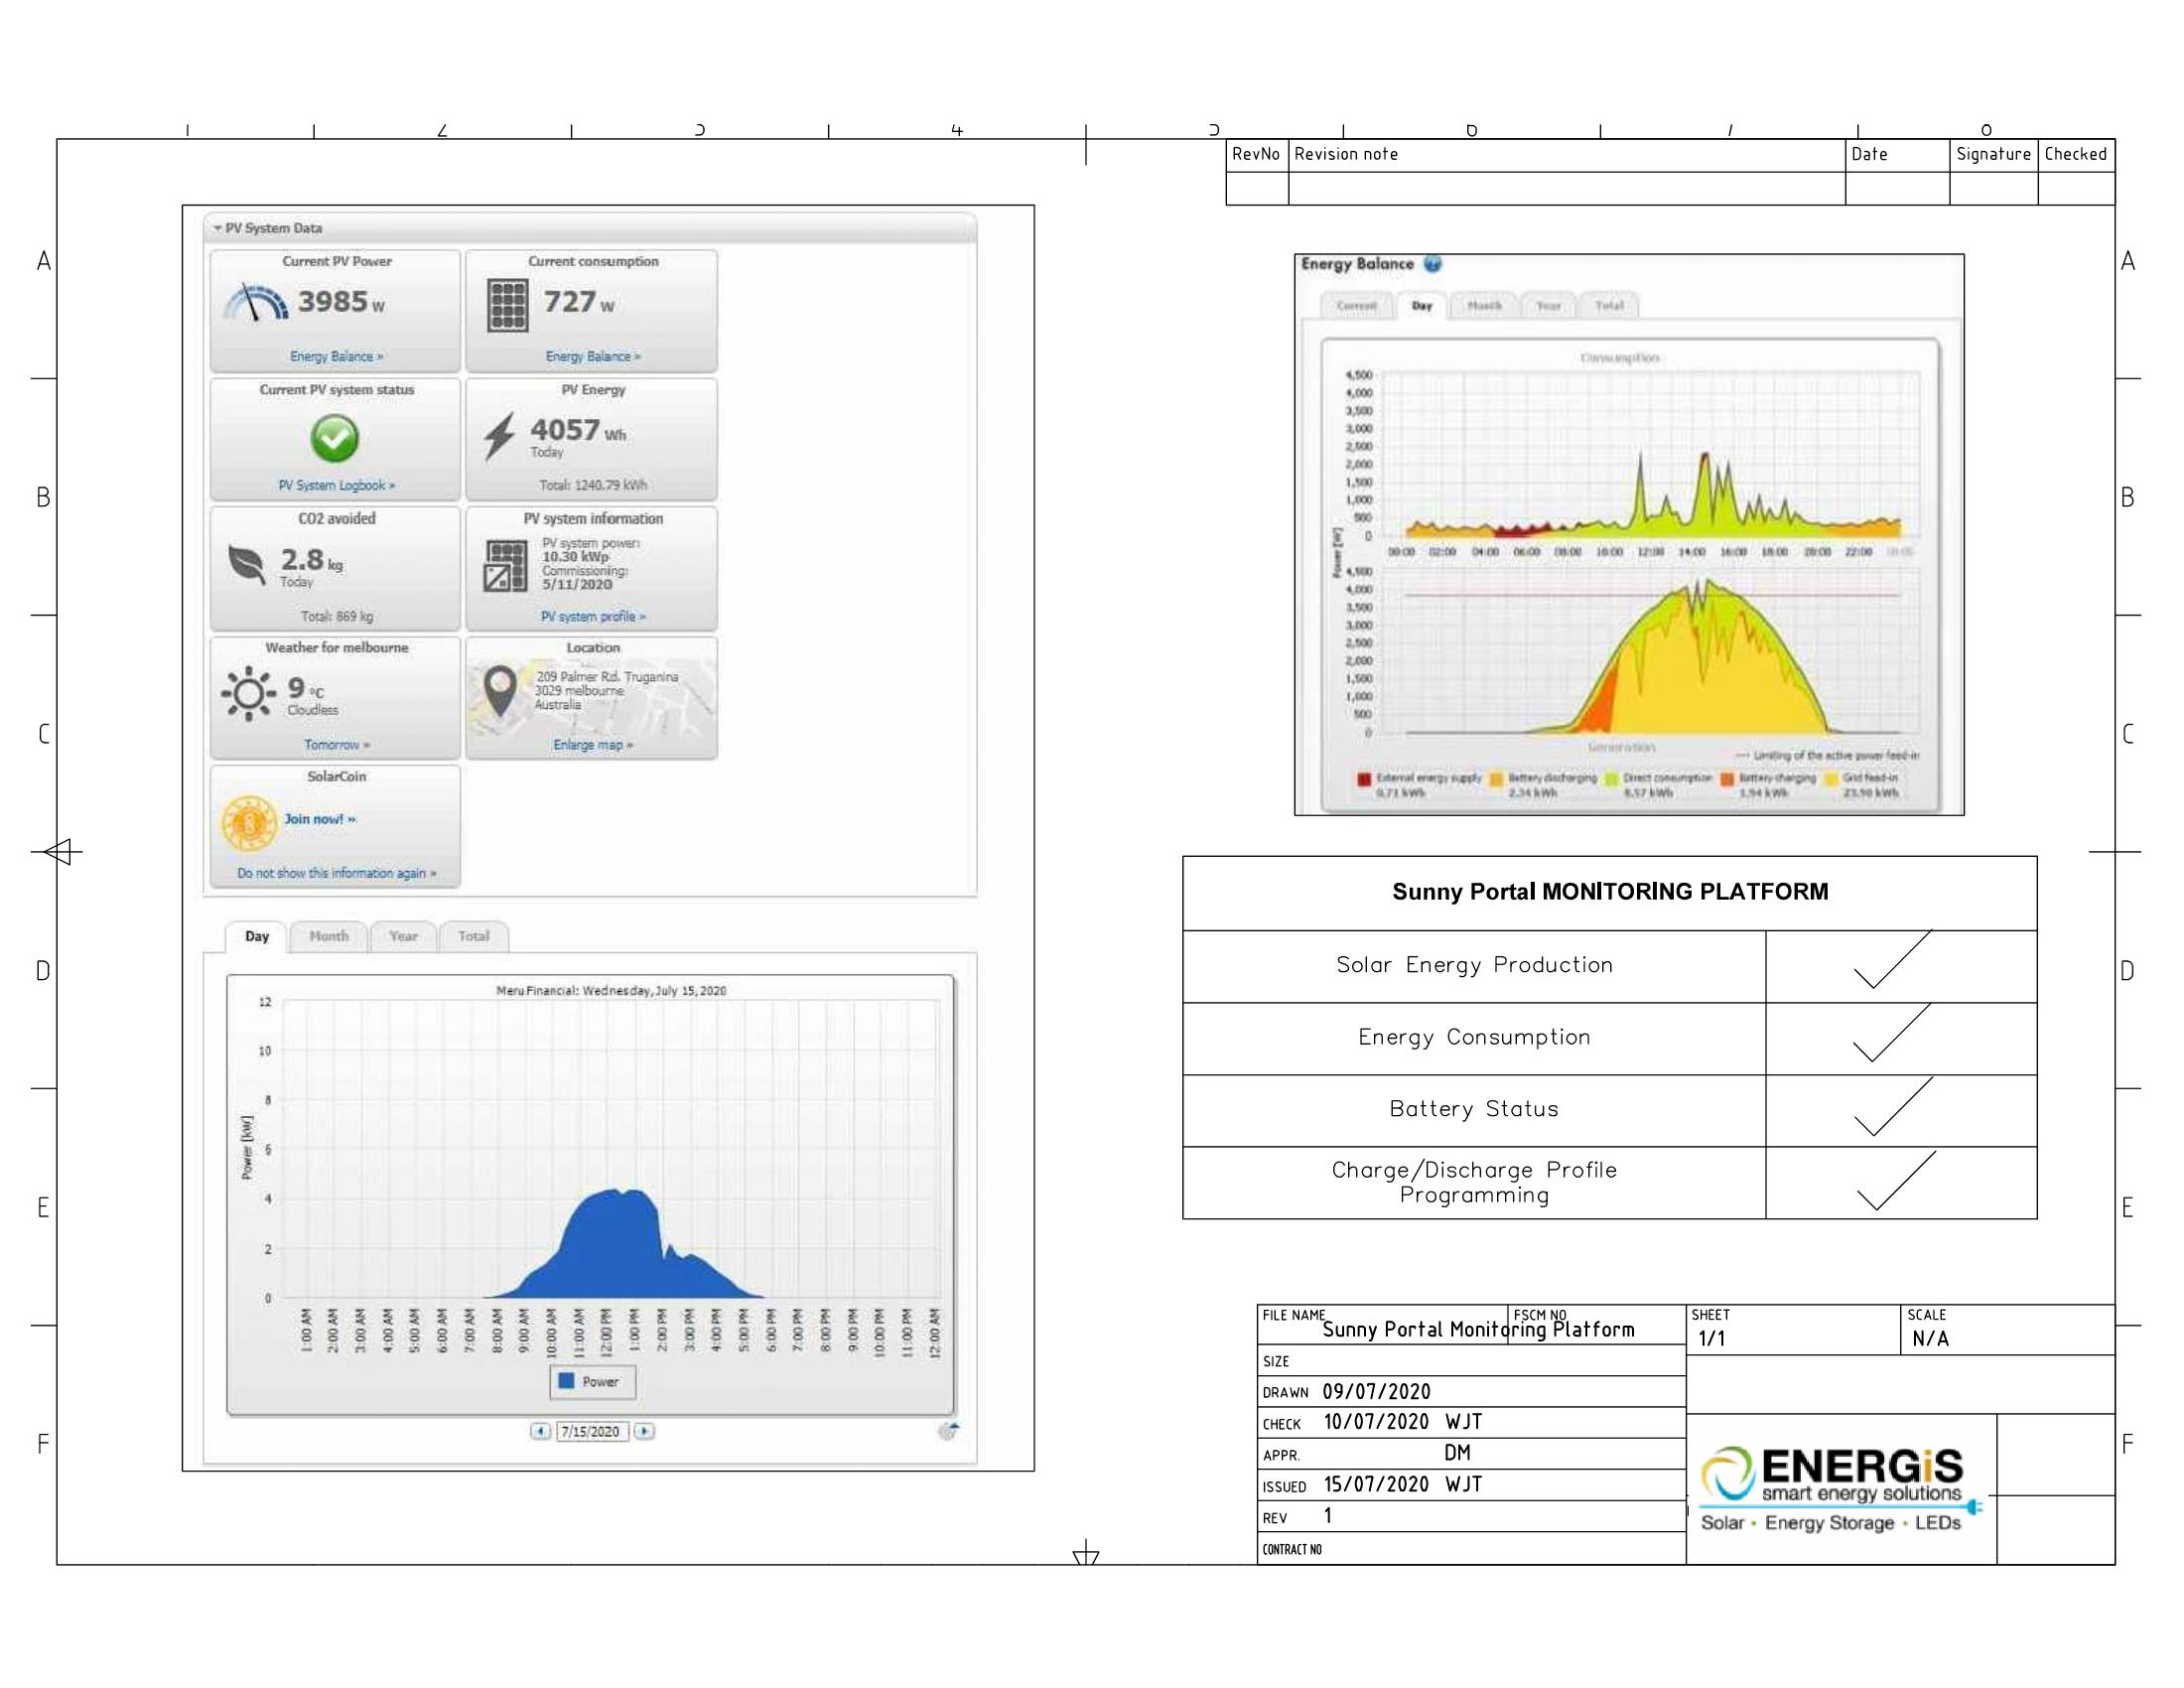Click the Location map pin icon

pos(500,692)
